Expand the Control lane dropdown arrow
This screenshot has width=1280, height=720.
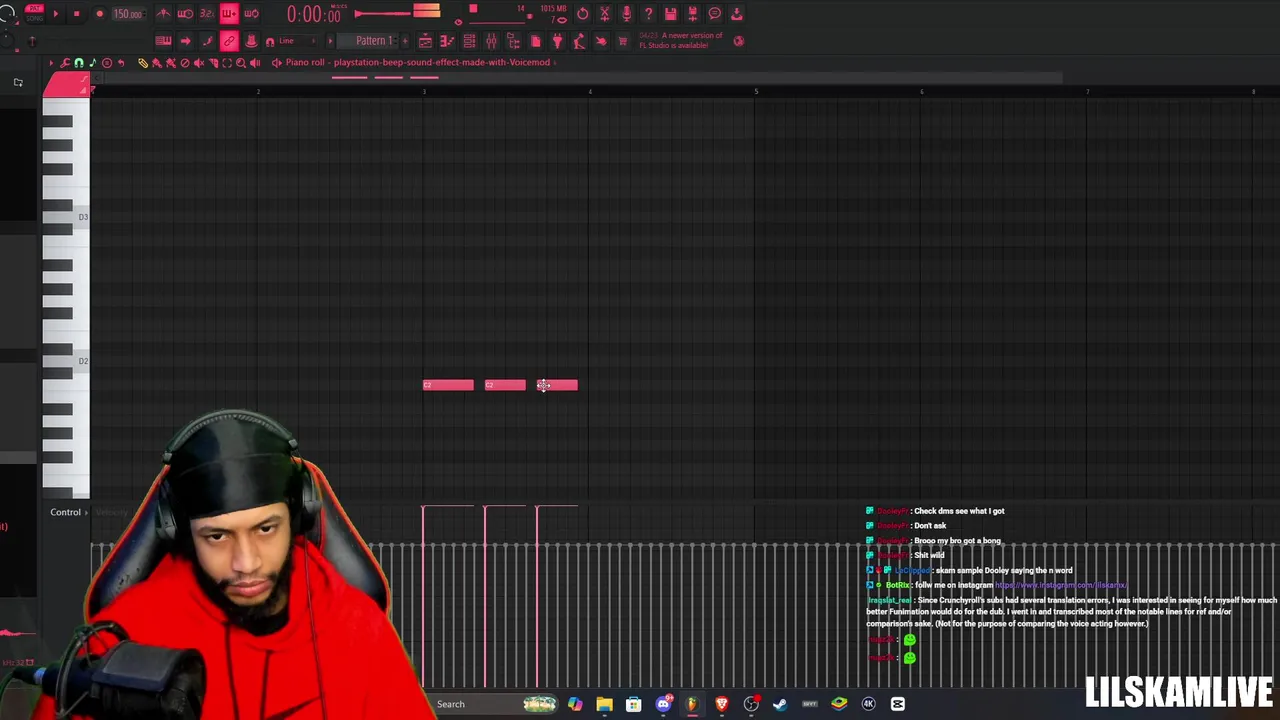87,513
